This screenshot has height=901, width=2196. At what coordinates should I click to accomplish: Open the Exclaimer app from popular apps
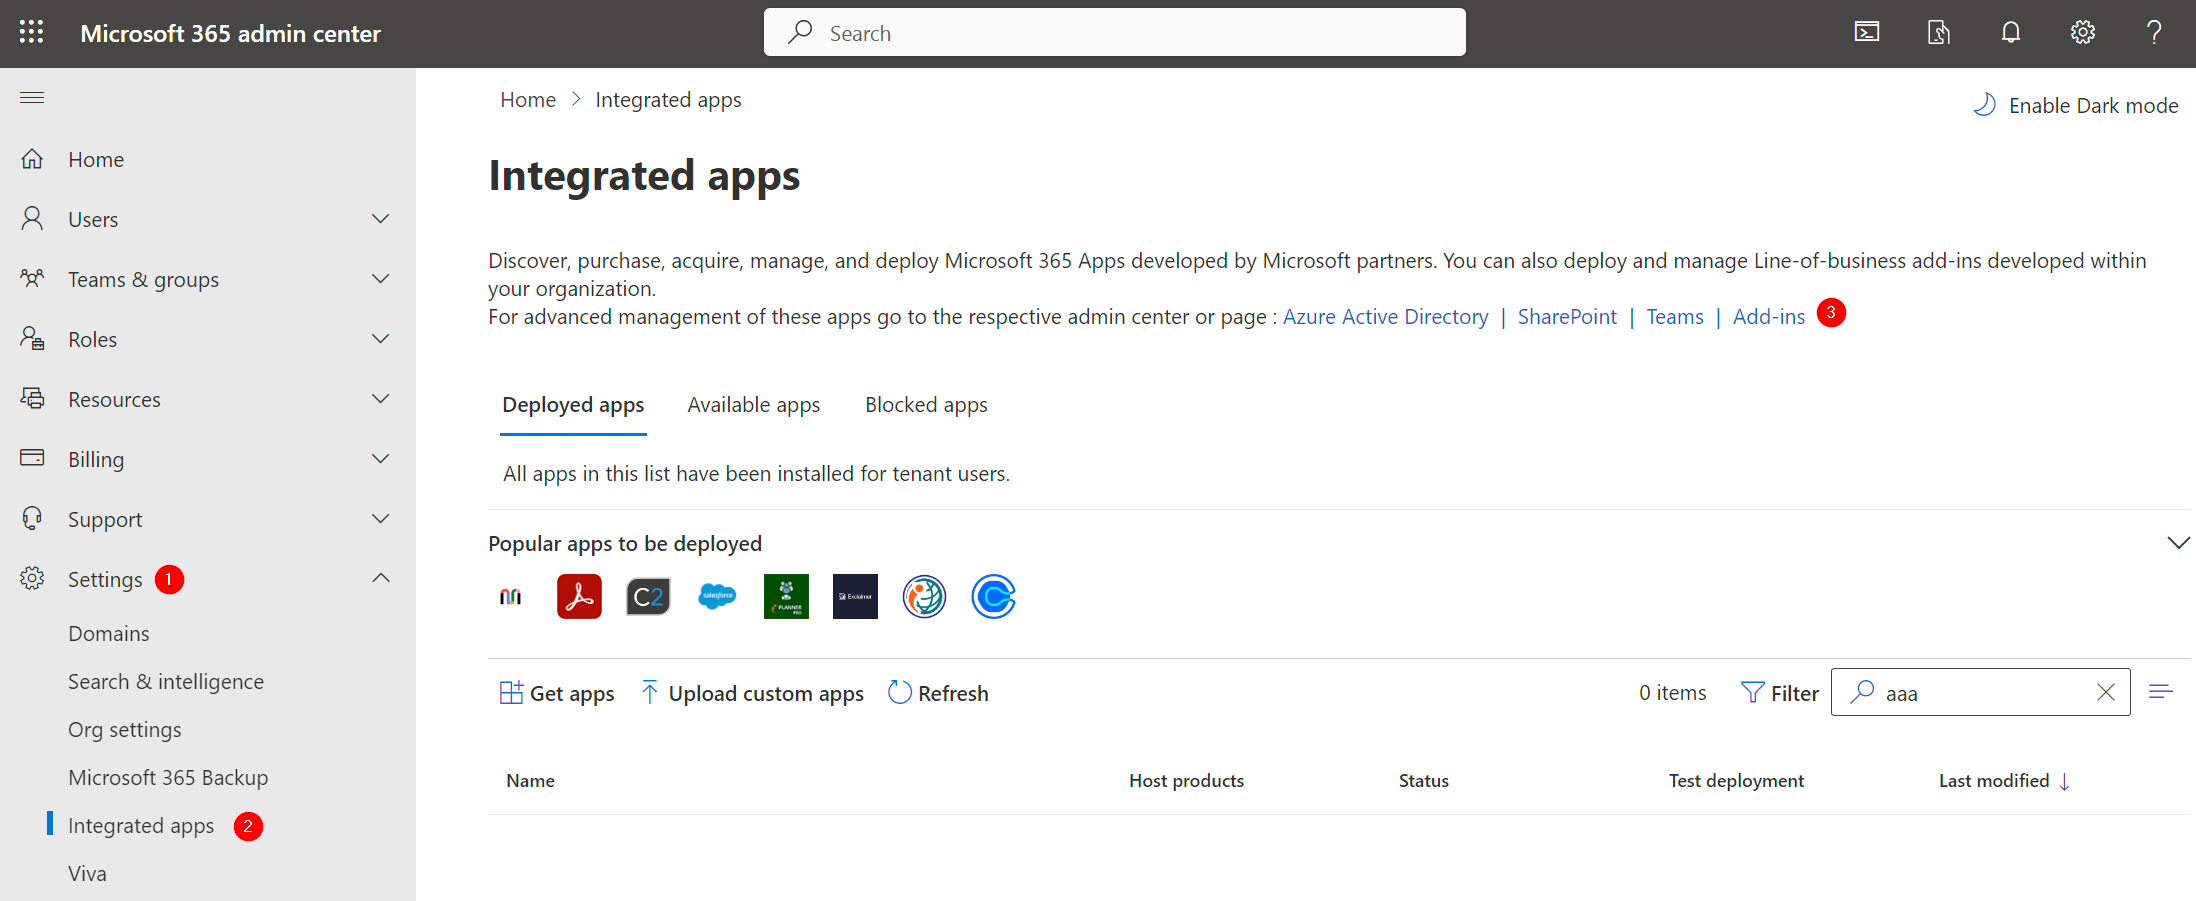point(855,596)
